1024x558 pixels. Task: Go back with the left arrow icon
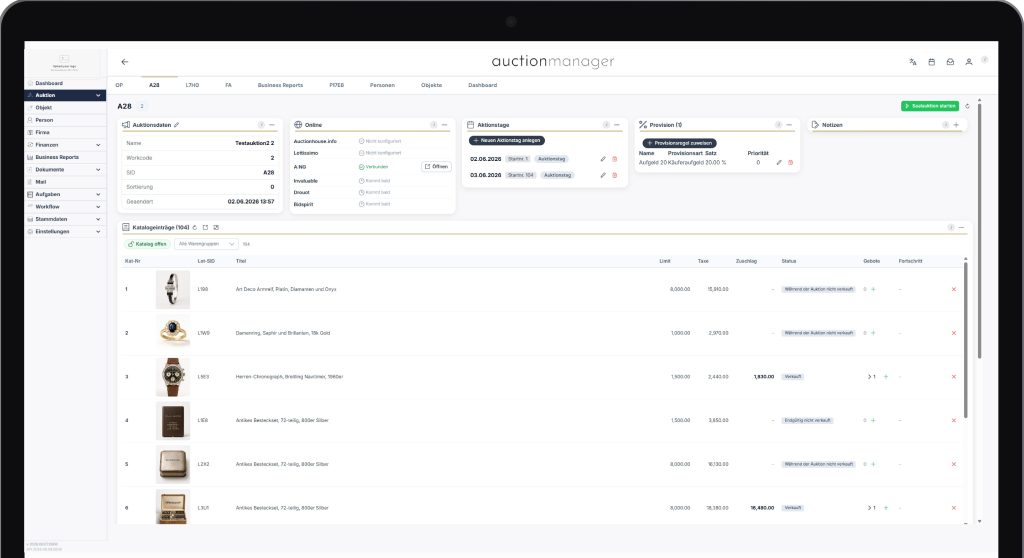(125, 62)
